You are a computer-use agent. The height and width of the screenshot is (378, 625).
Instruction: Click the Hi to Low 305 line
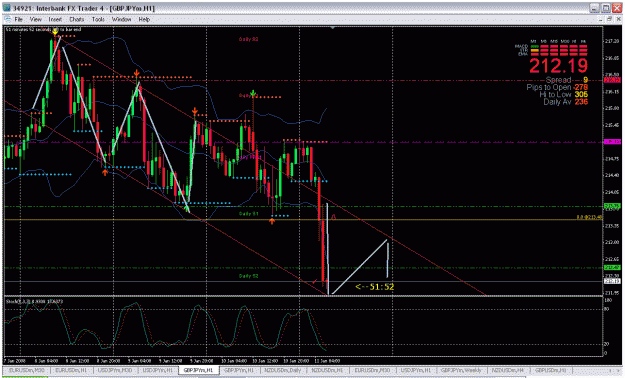pyautogui.click(x=564, y=94)
